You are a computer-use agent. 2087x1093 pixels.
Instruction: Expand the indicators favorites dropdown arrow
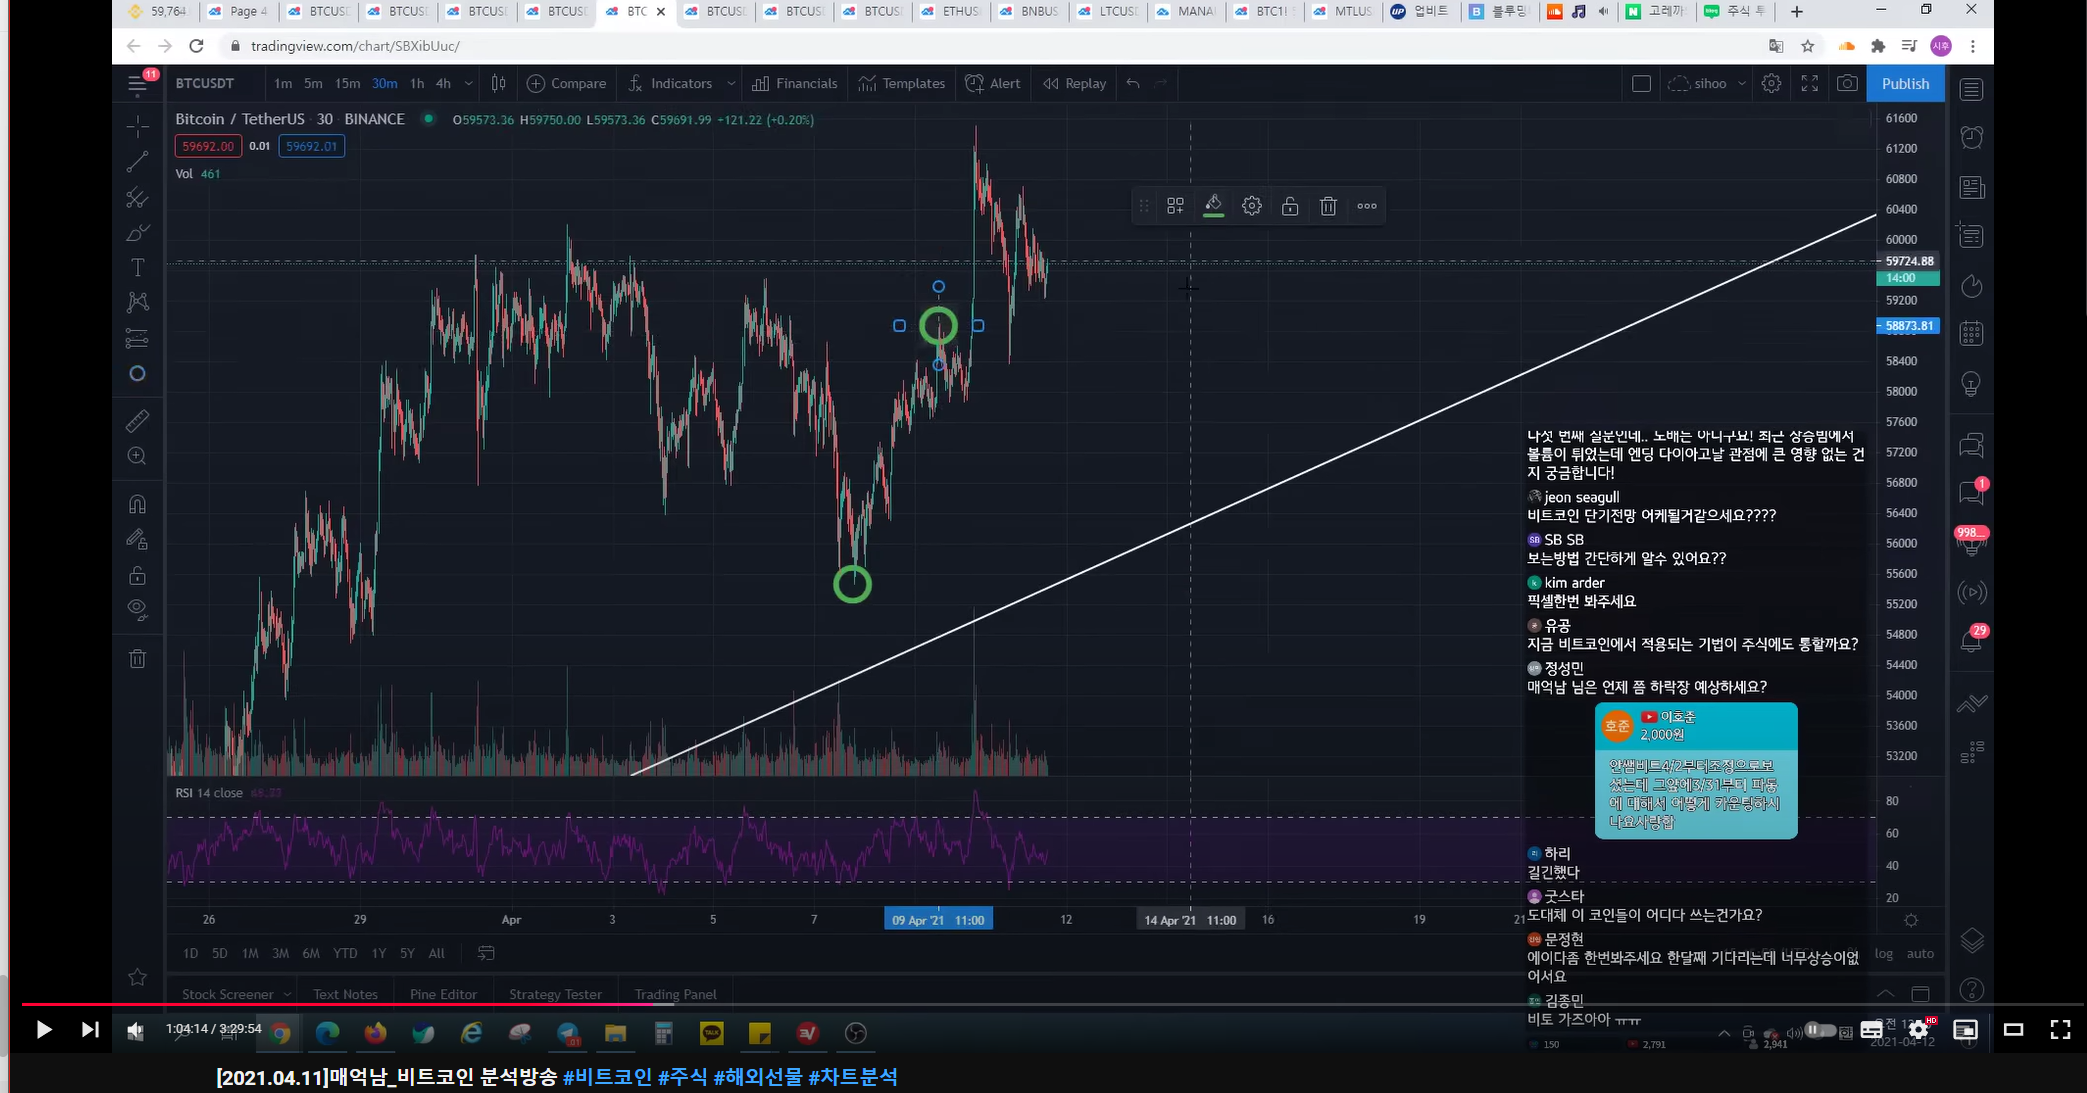tap(731, 83)
